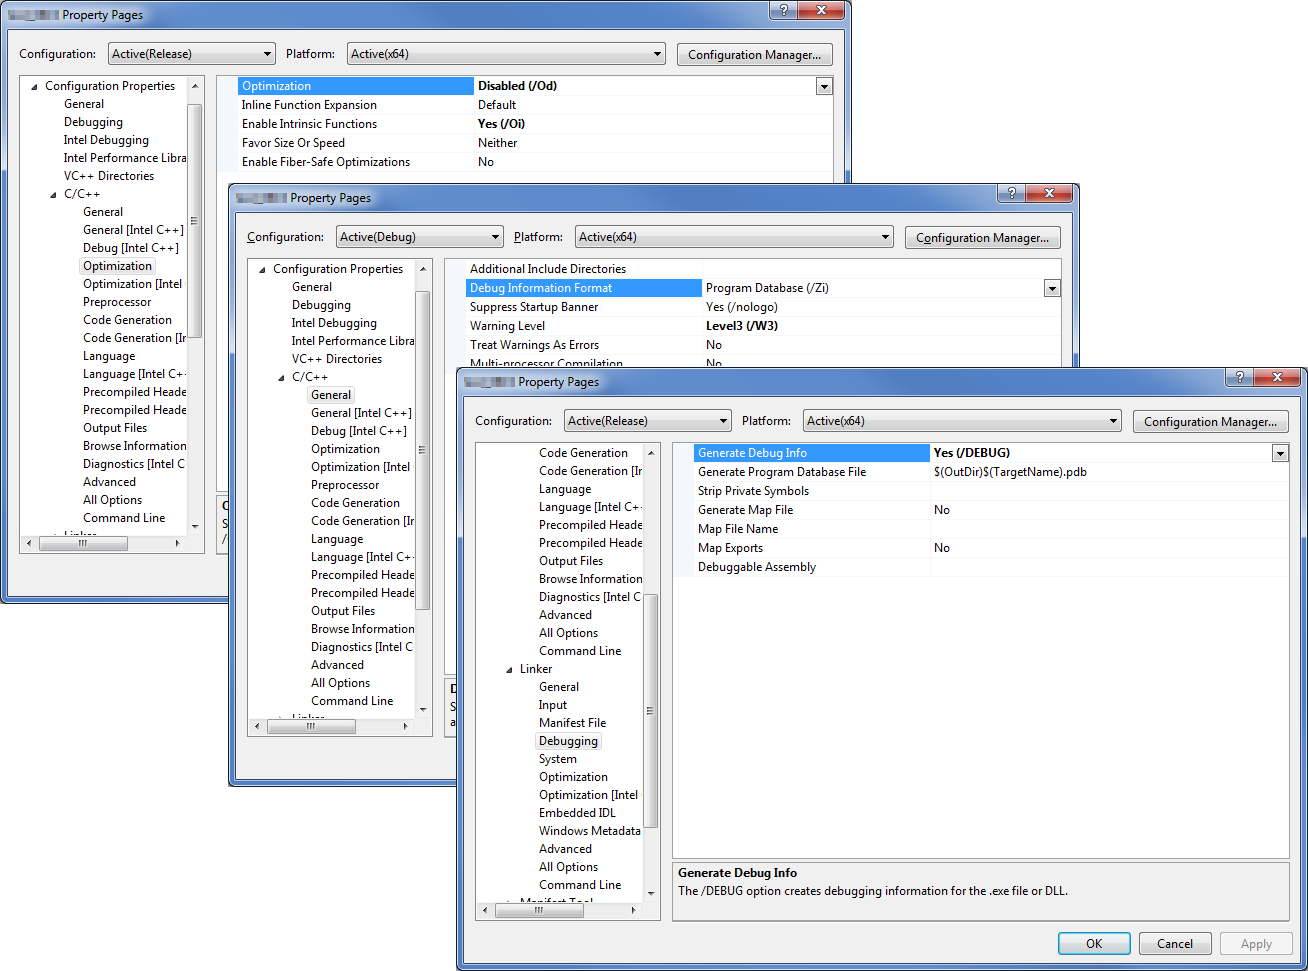Screen dimensions: 1308x971
Task: Click the help icon of the back Optimization window
Action: click(784, 10)
